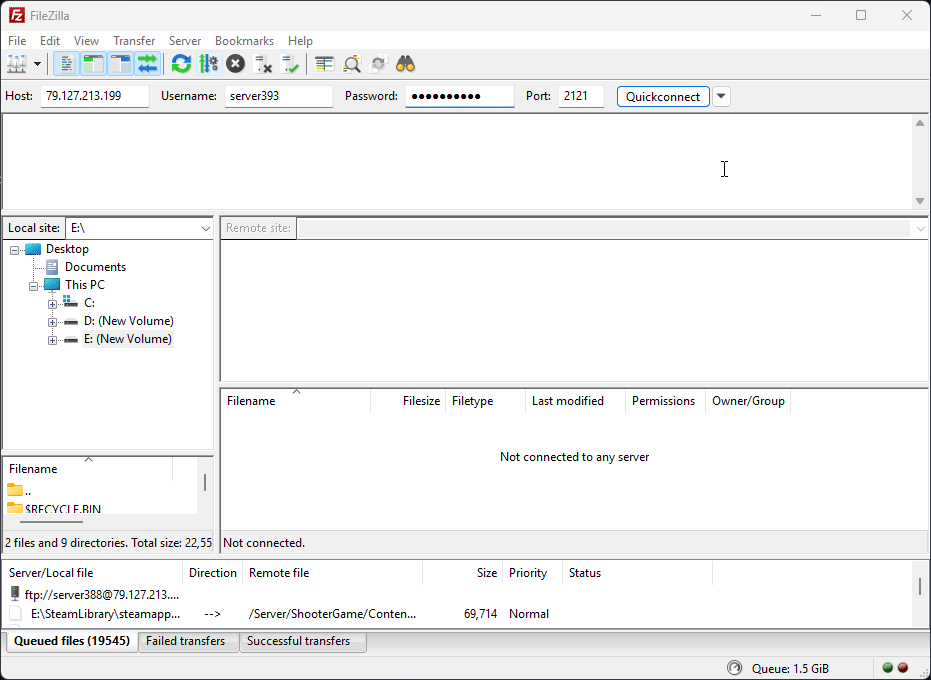Click the server icon in queue list
The image size is (931, 680).
[x=15, y=594]
